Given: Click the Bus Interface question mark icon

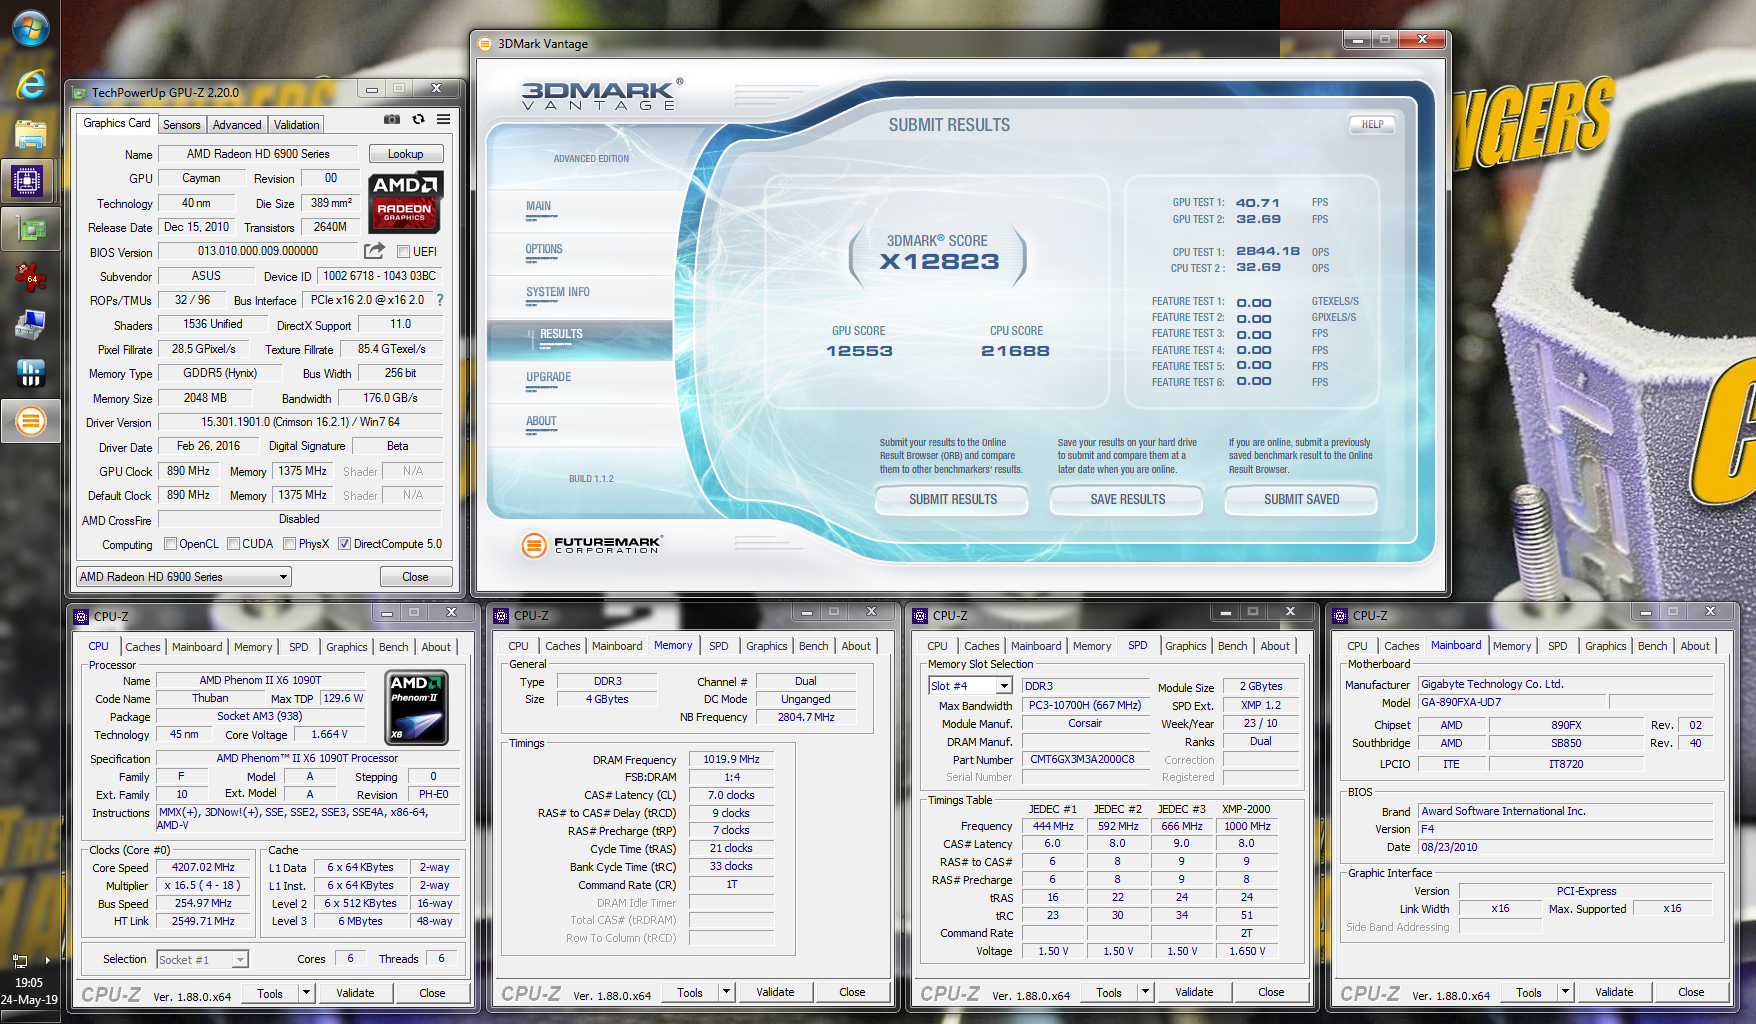Looking at the screenshot, I should 440,300.
